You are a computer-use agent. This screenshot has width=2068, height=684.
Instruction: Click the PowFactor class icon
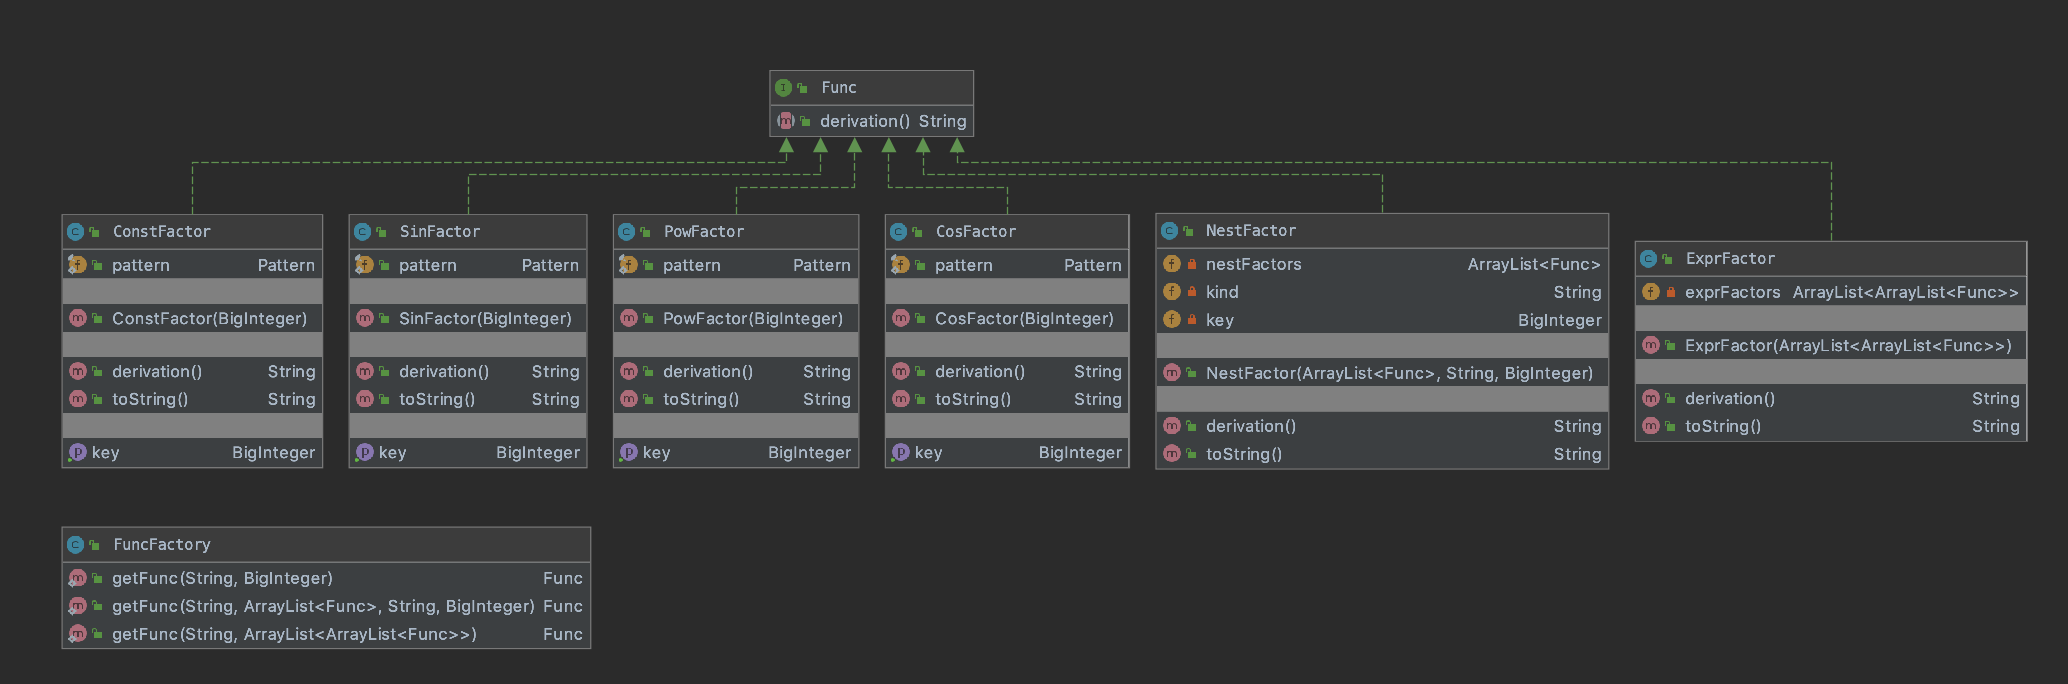[626, 232]
